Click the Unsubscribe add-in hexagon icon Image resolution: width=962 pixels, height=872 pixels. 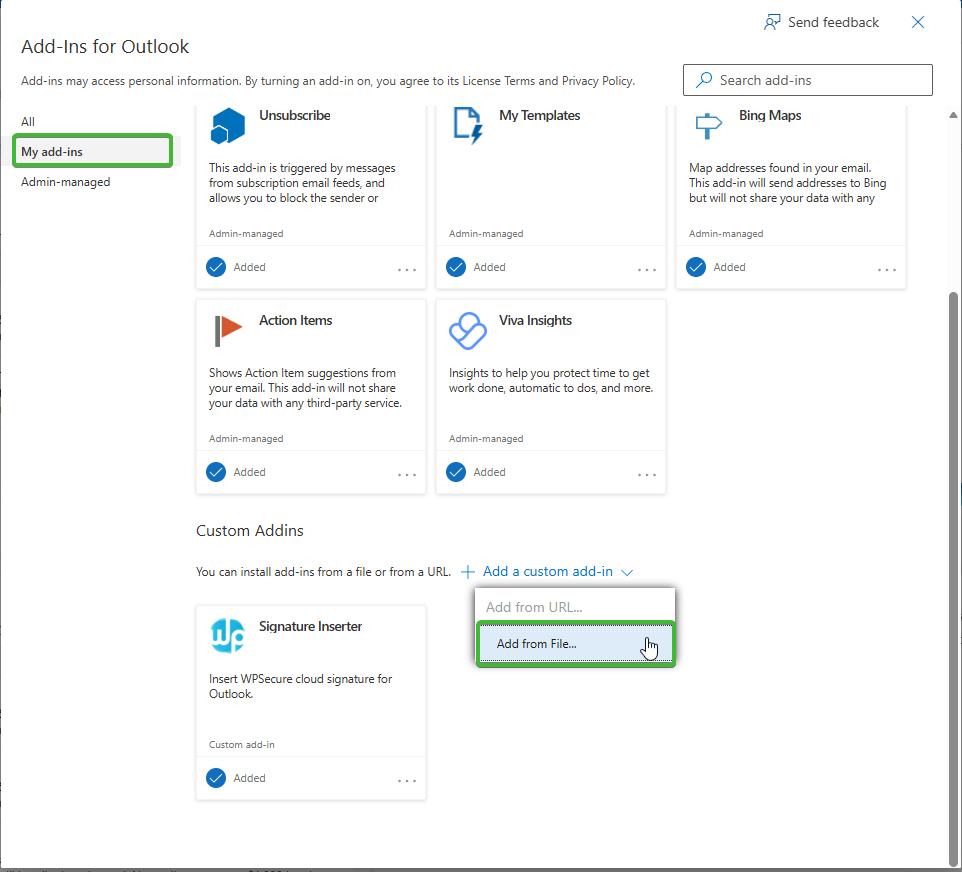pyautogui.click(x=228, y=126)
